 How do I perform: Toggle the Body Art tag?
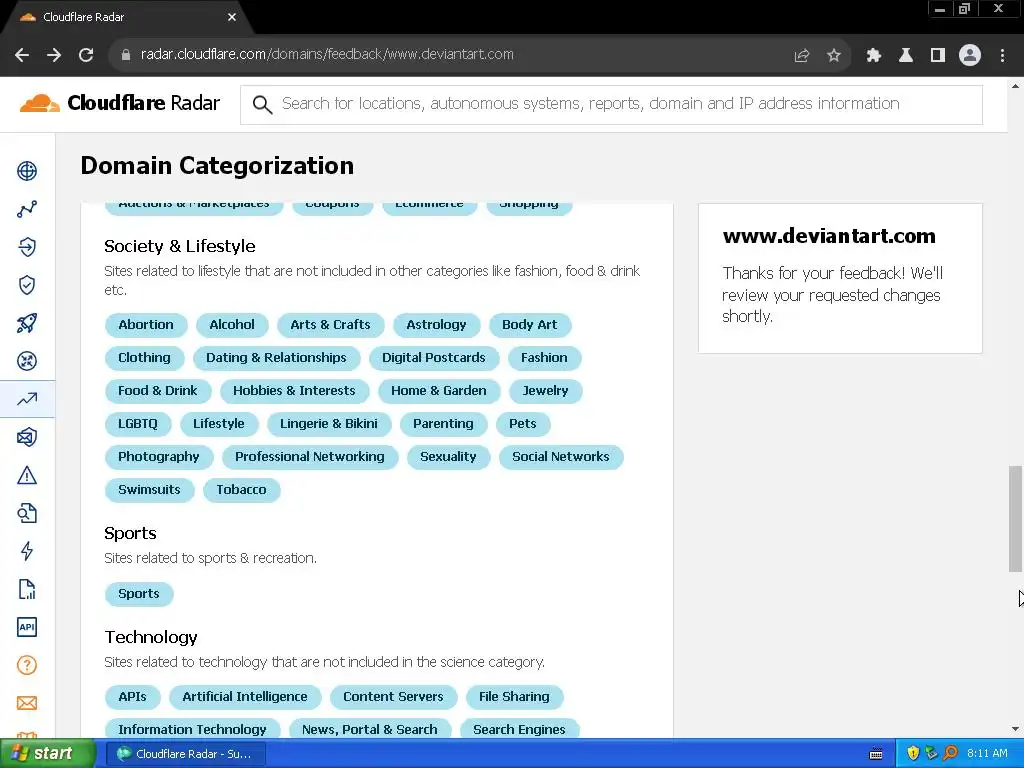[x=530, y=325]
